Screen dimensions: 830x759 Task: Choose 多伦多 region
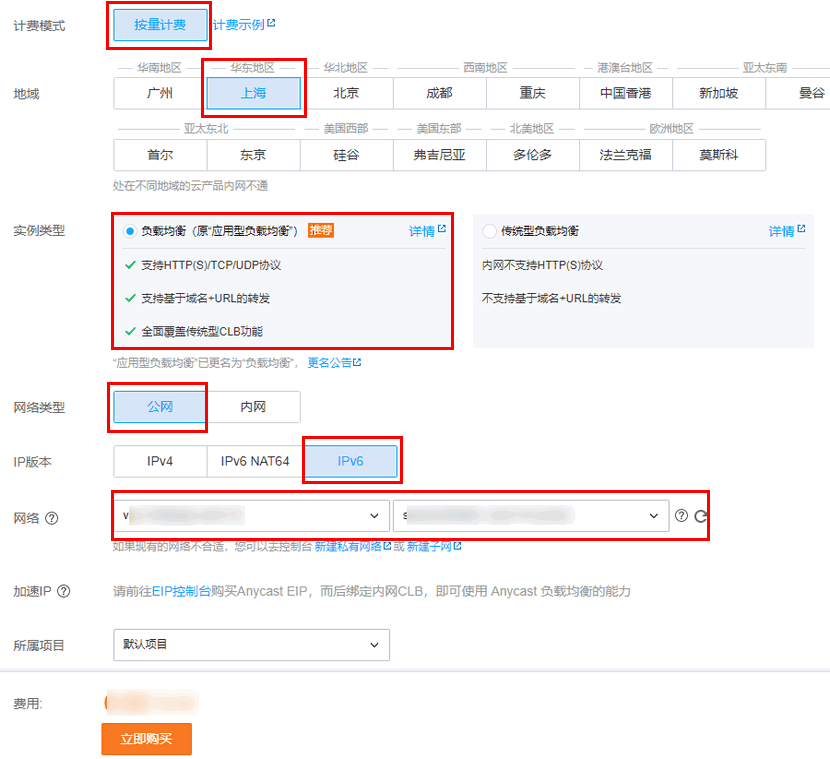click(533, 155)
